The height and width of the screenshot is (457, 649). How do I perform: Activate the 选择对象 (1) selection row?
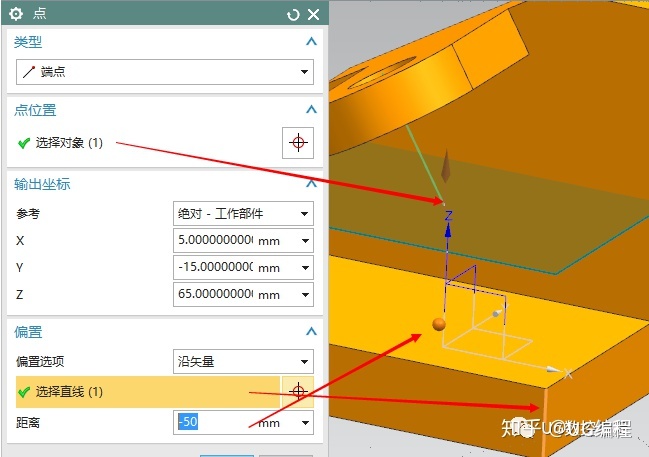(147, 143)
